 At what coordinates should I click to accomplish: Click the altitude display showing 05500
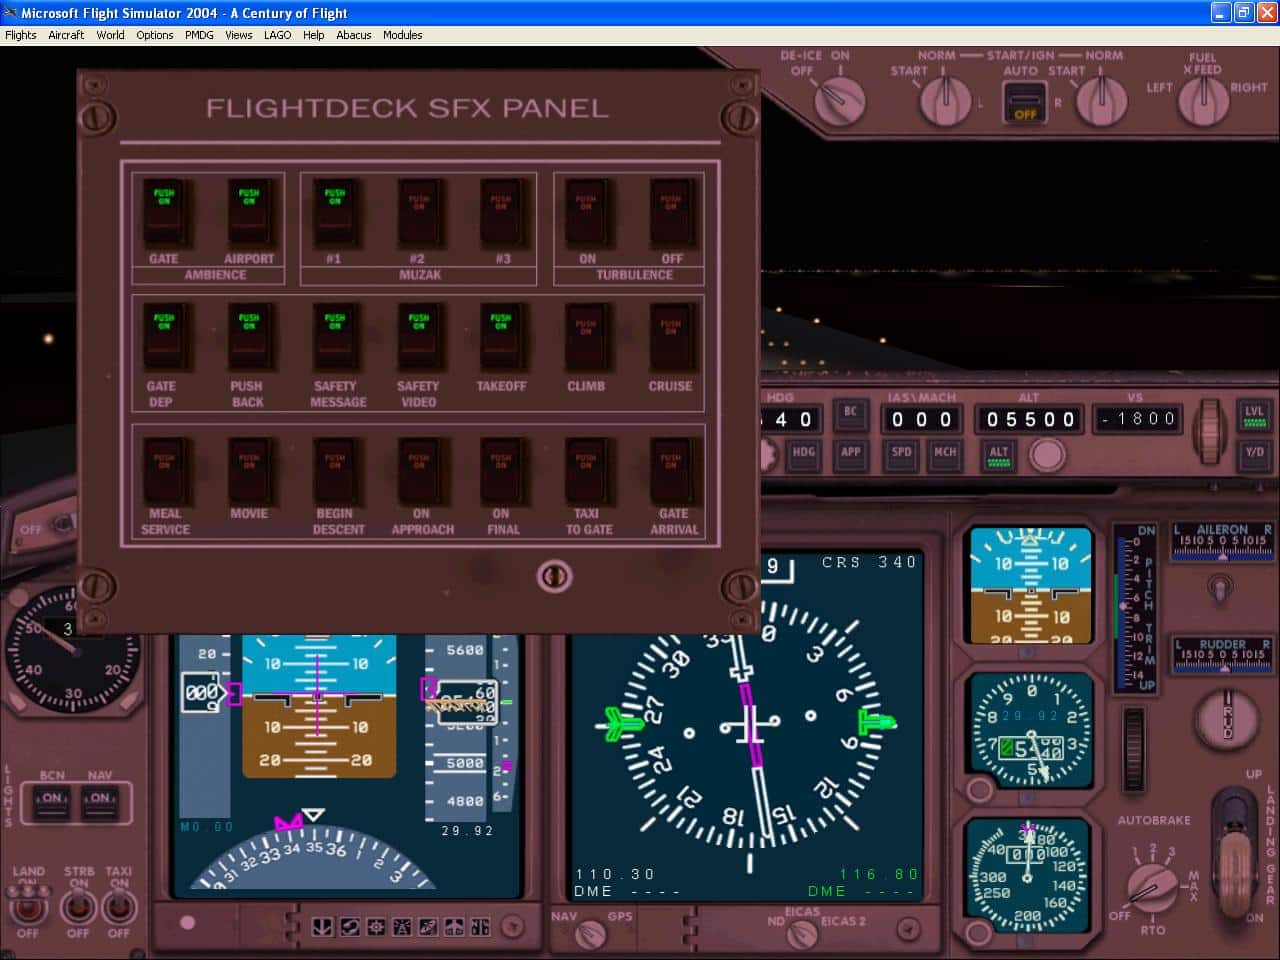(x=1030, y=419)
